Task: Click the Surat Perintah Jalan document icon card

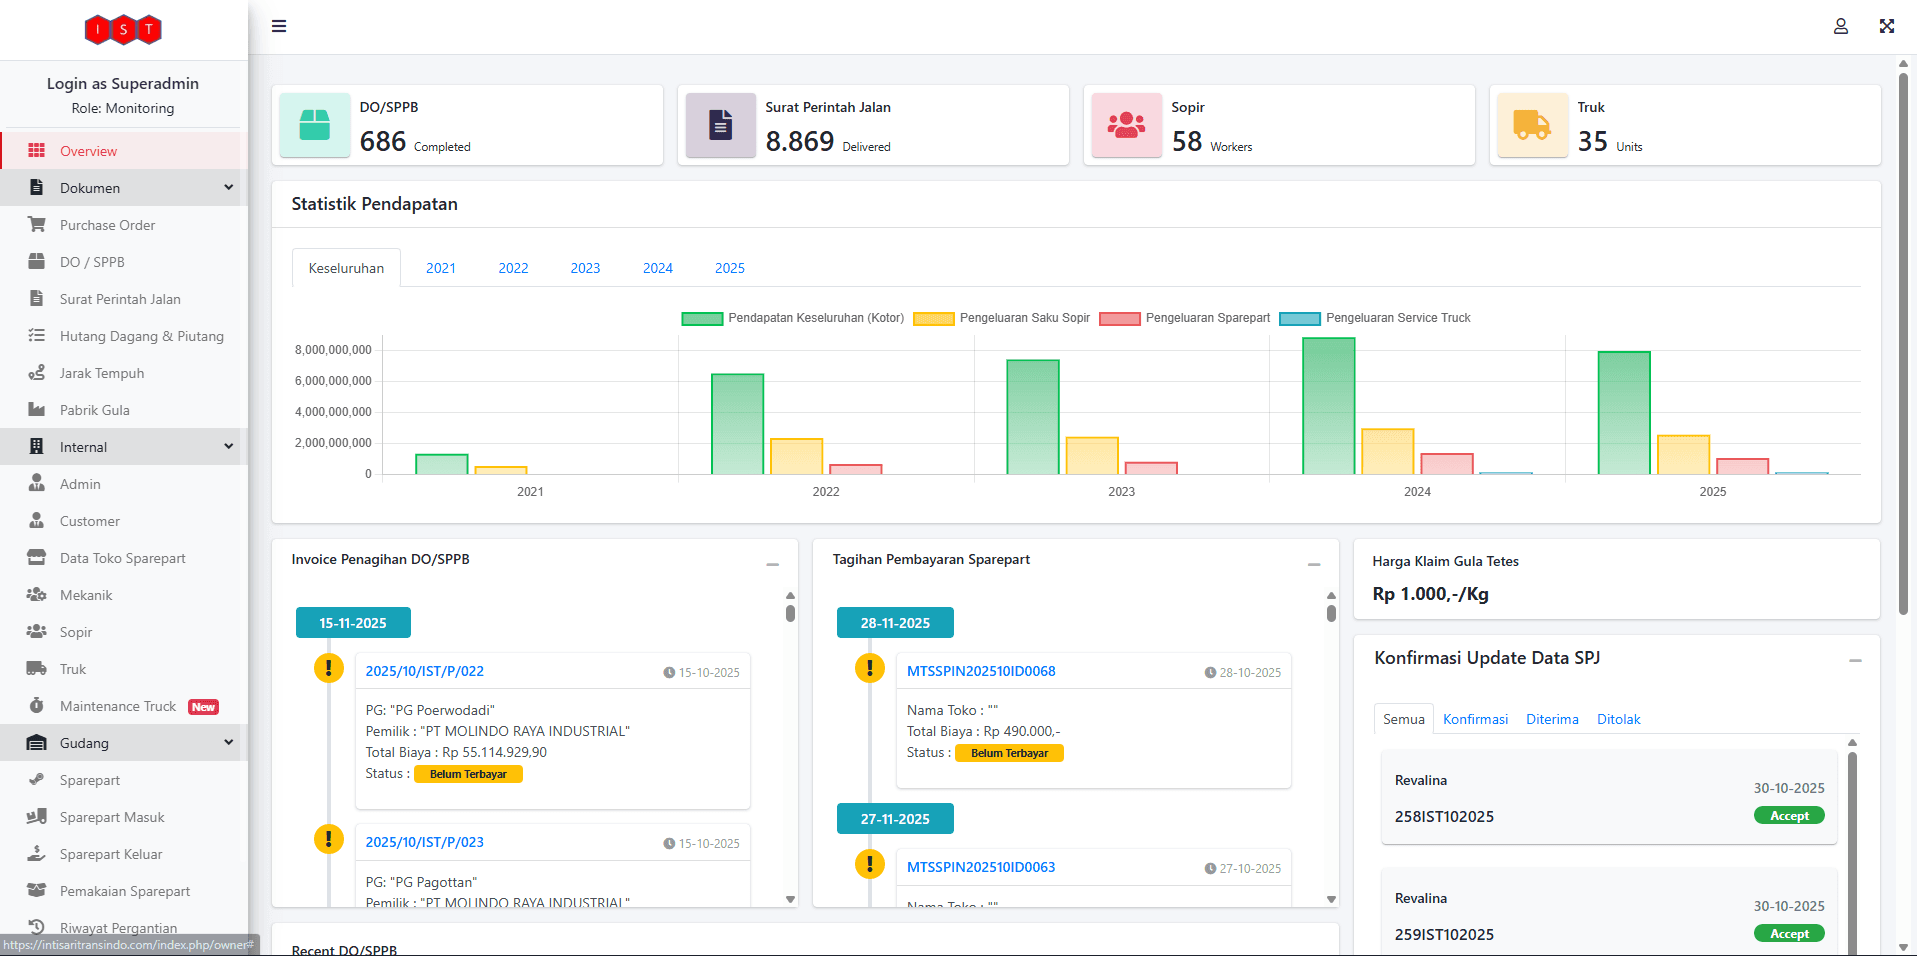Action: click(721, 125)
